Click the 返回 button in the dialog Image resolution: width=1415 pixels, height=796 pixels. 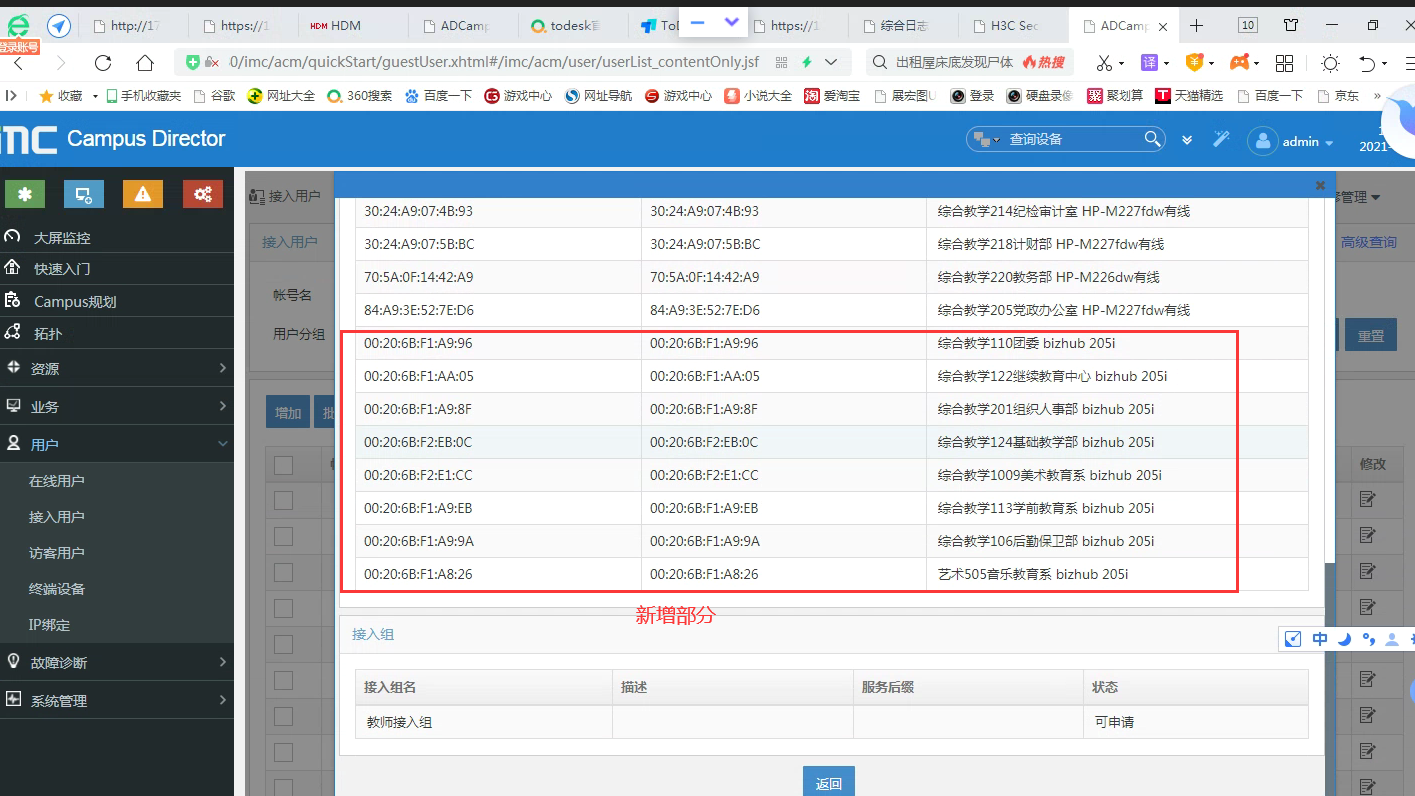(829, 783)
